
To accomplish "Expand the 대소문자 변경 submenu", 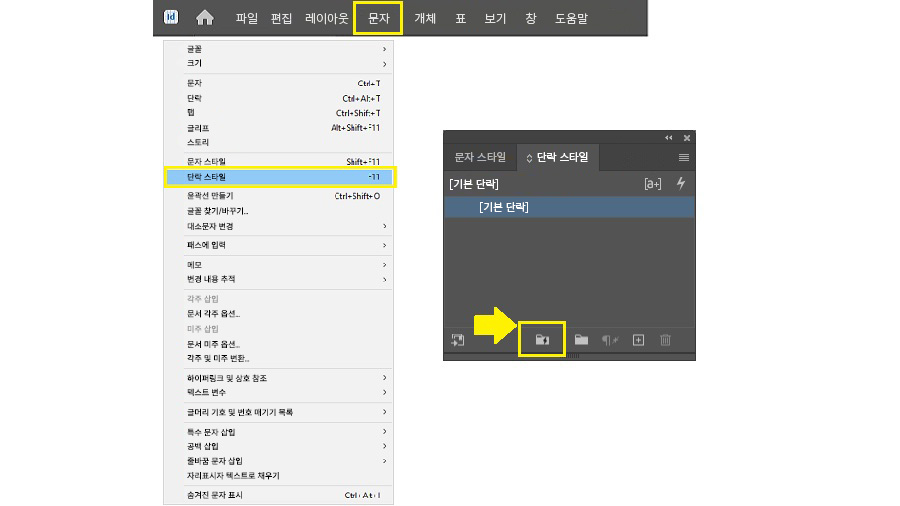I will [x=278, y=226].
